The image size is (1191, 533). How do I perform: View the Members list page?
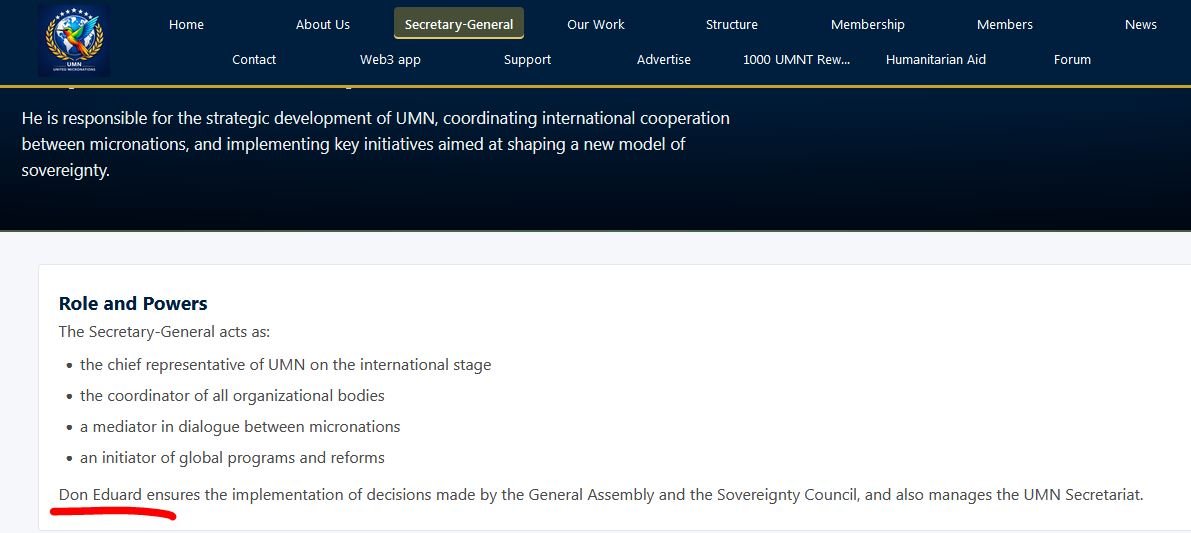click(x=1005, y=25)
